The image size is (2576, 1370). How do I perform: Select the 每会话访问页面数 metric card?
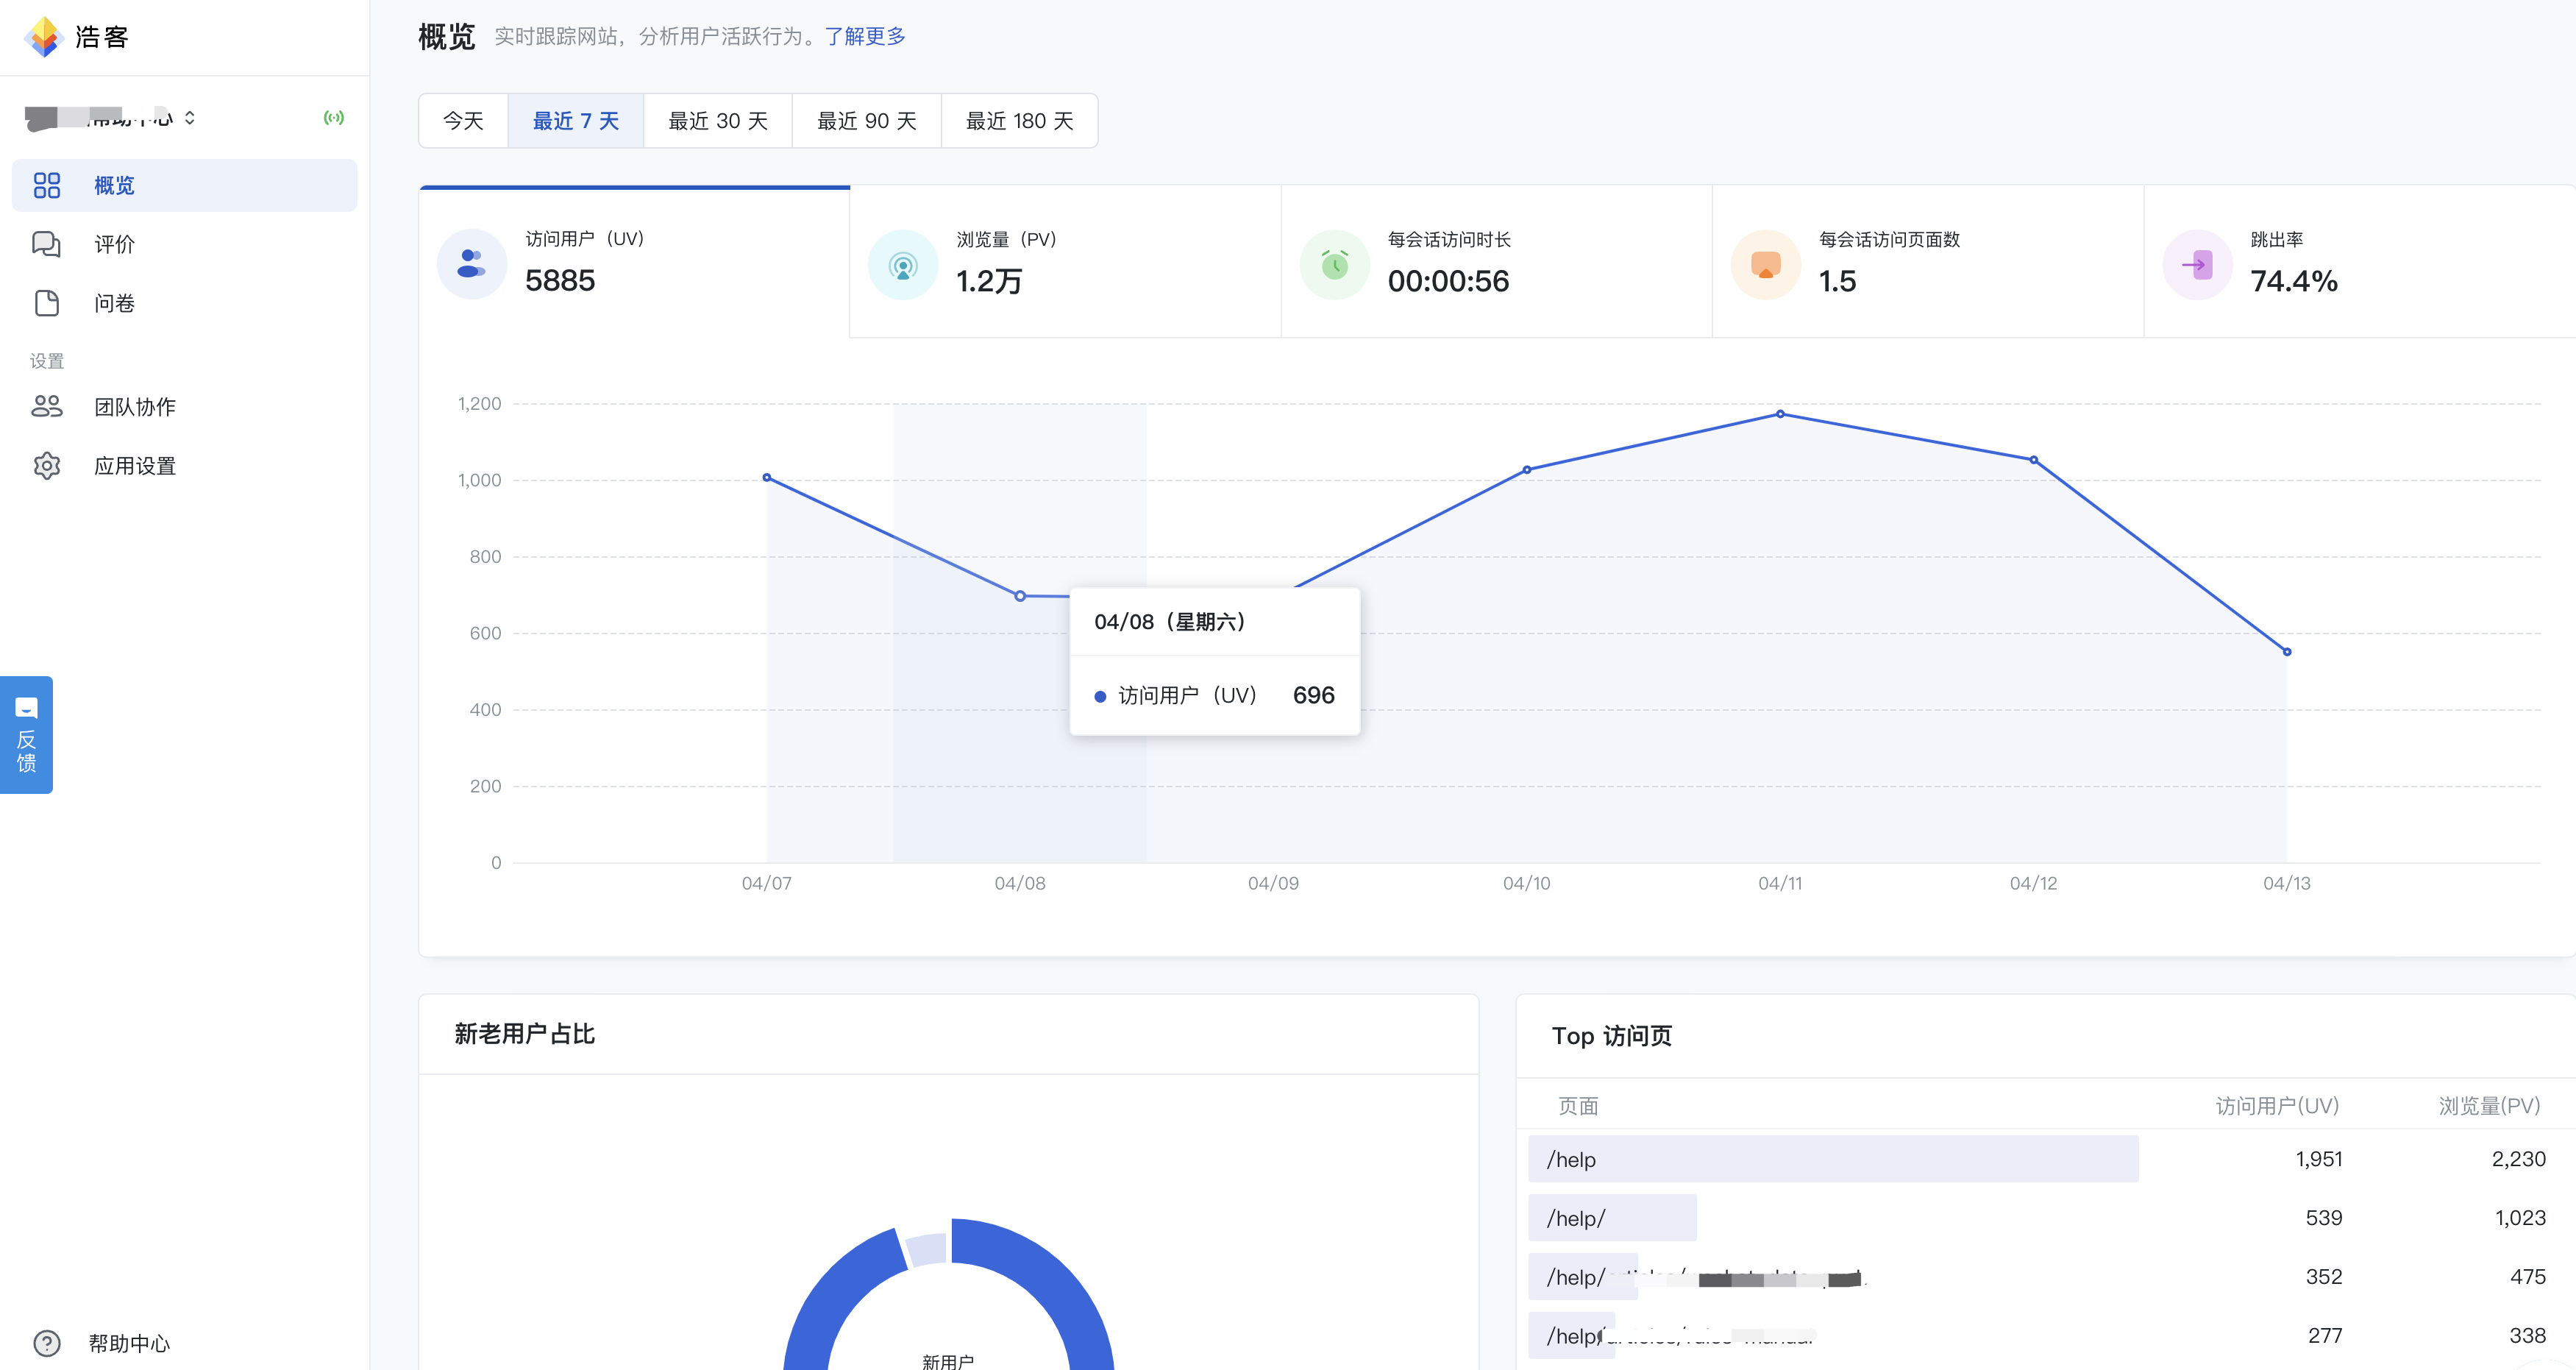click(x=1928, y=263)
